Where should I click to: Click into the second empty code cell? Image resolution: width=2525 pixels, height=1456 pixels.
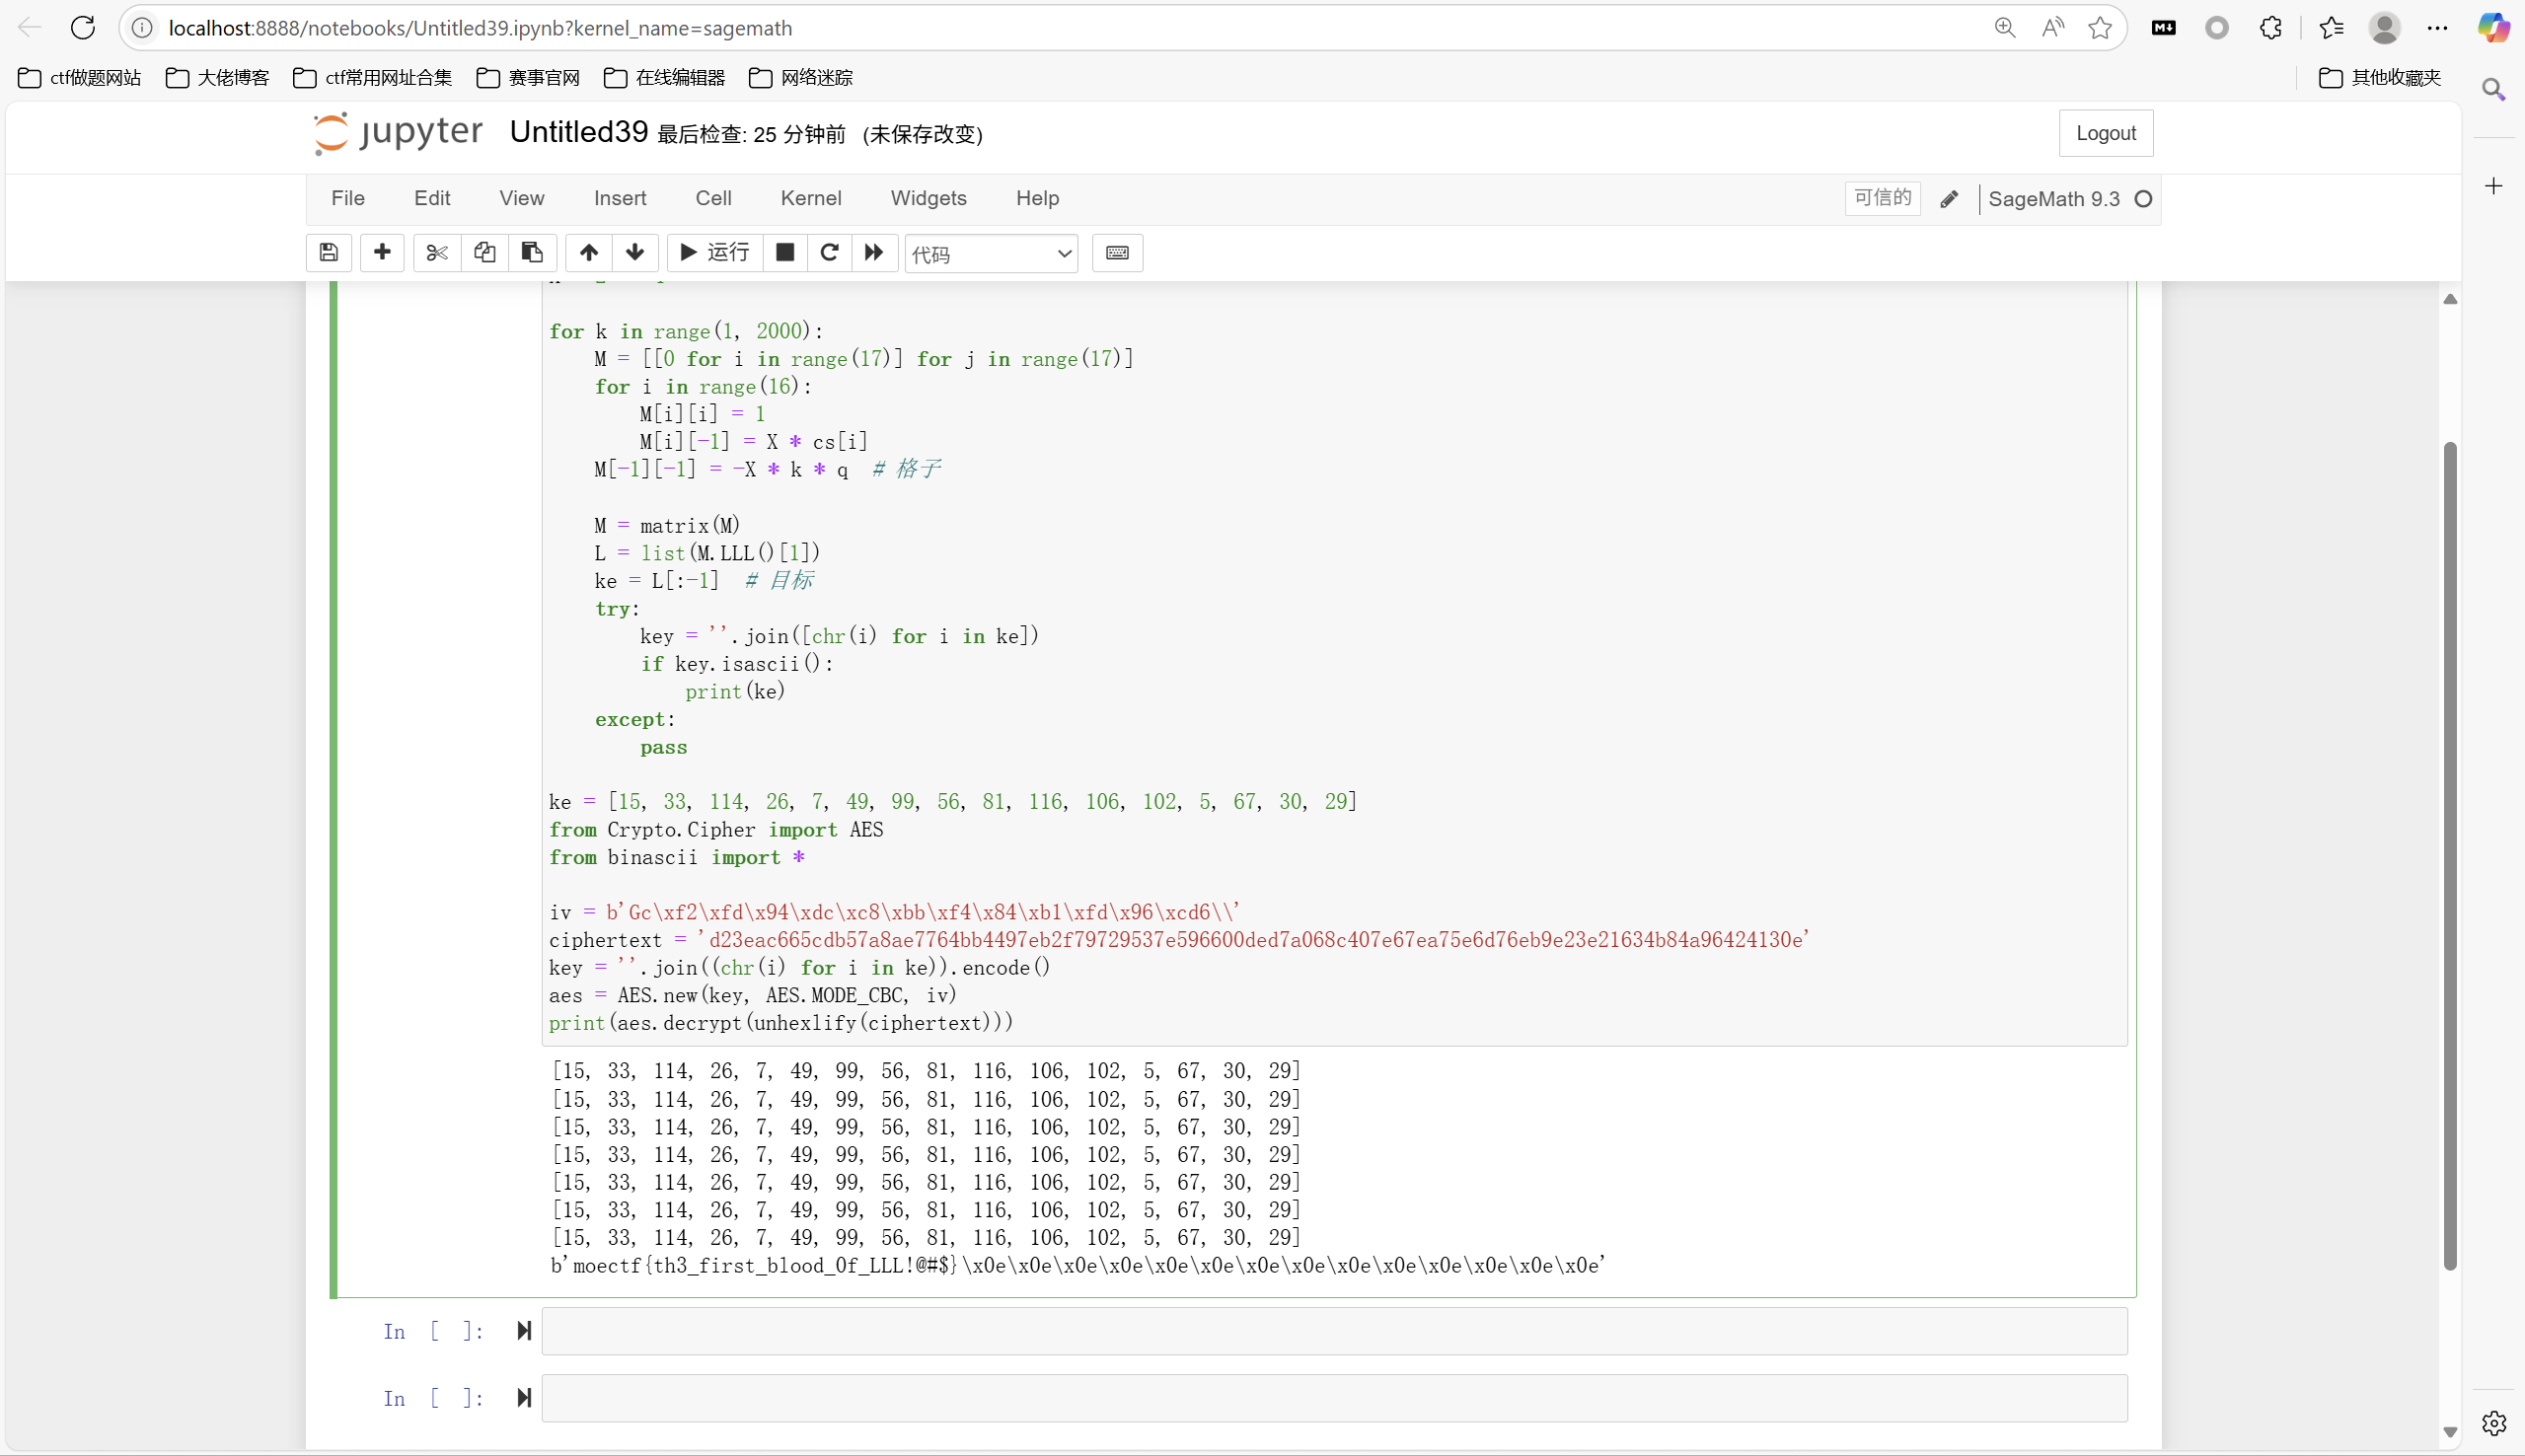(1334, 1398)
